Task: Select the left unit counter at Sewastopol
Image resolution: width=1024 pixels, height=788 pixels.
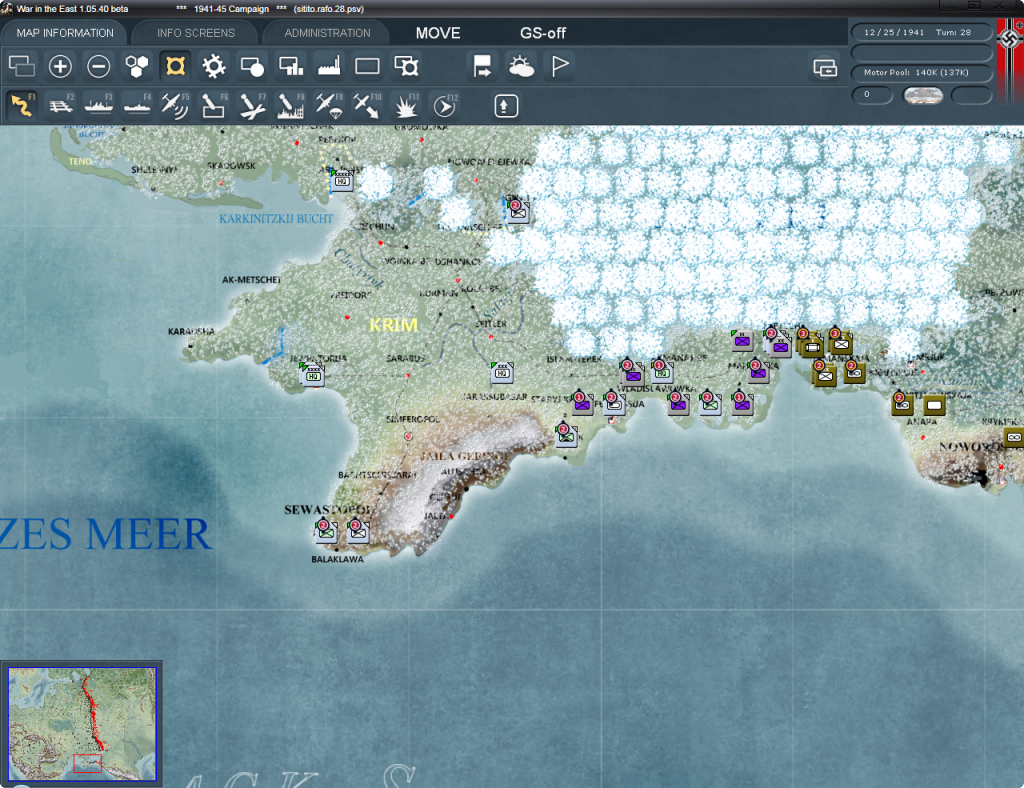Action: [326, 531]
